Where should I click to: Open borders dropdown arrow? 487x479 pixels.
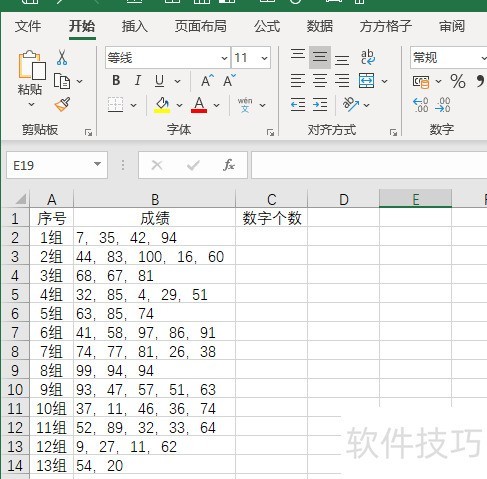(x=133, y=105)
